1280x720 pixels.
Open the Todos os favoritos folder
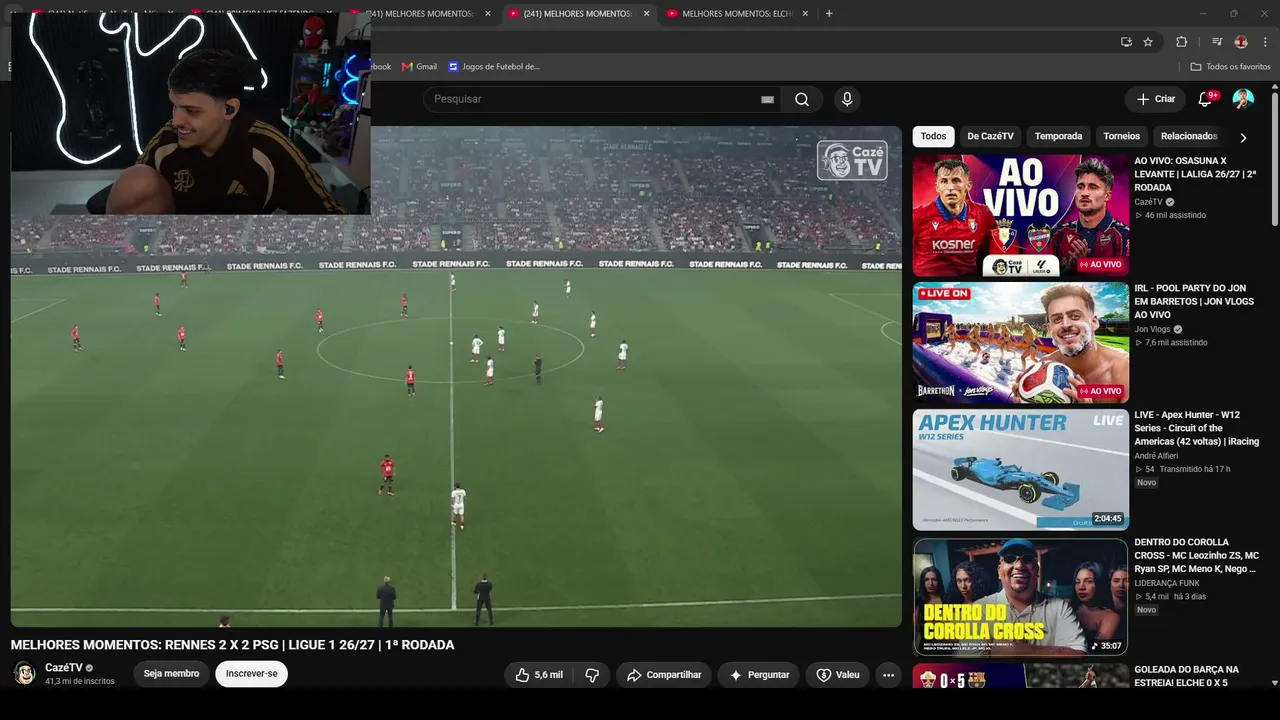click(1230, 66)
